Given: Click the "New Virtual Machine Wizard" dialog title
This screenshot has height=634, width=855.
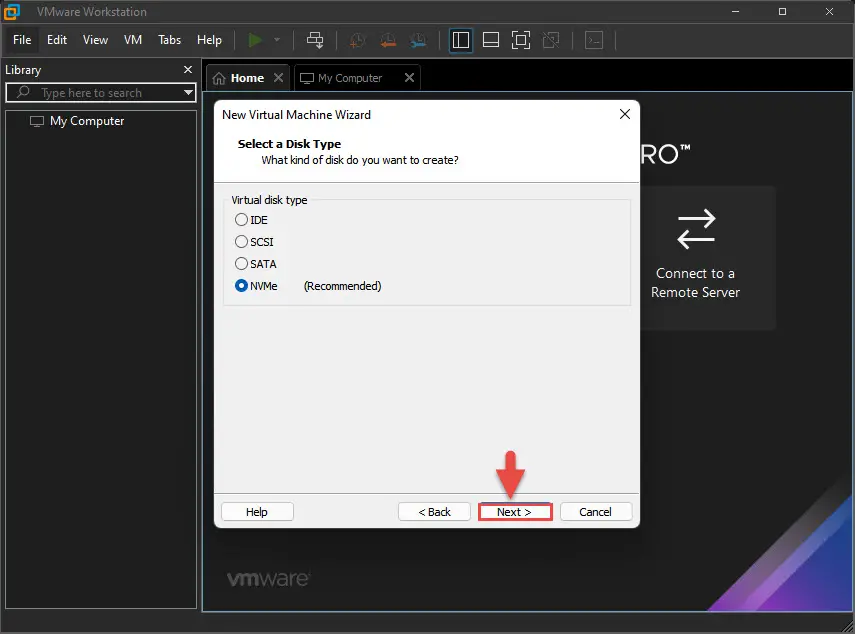Looking at the screenshot, I should (x=296, y=114).
